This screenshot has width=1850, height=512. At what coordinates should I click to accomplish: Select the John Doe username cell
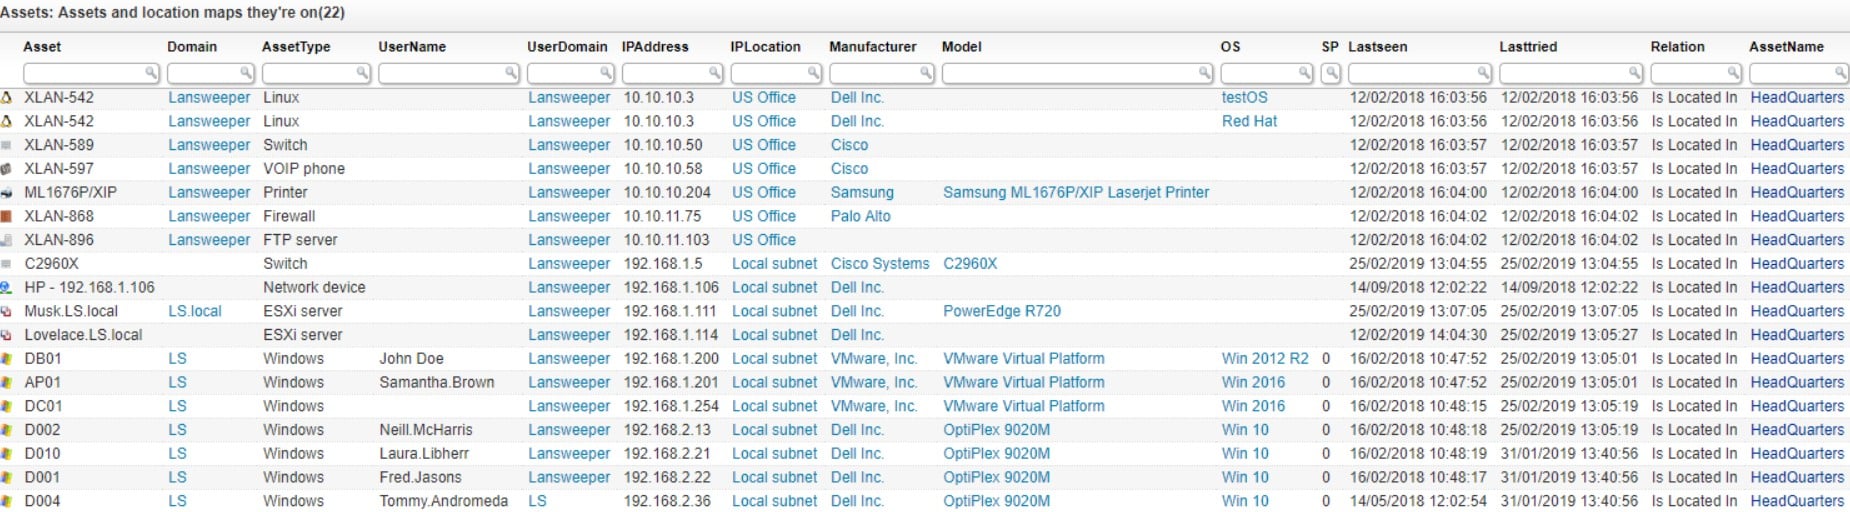pyautogui.click(x=411, y=359)
